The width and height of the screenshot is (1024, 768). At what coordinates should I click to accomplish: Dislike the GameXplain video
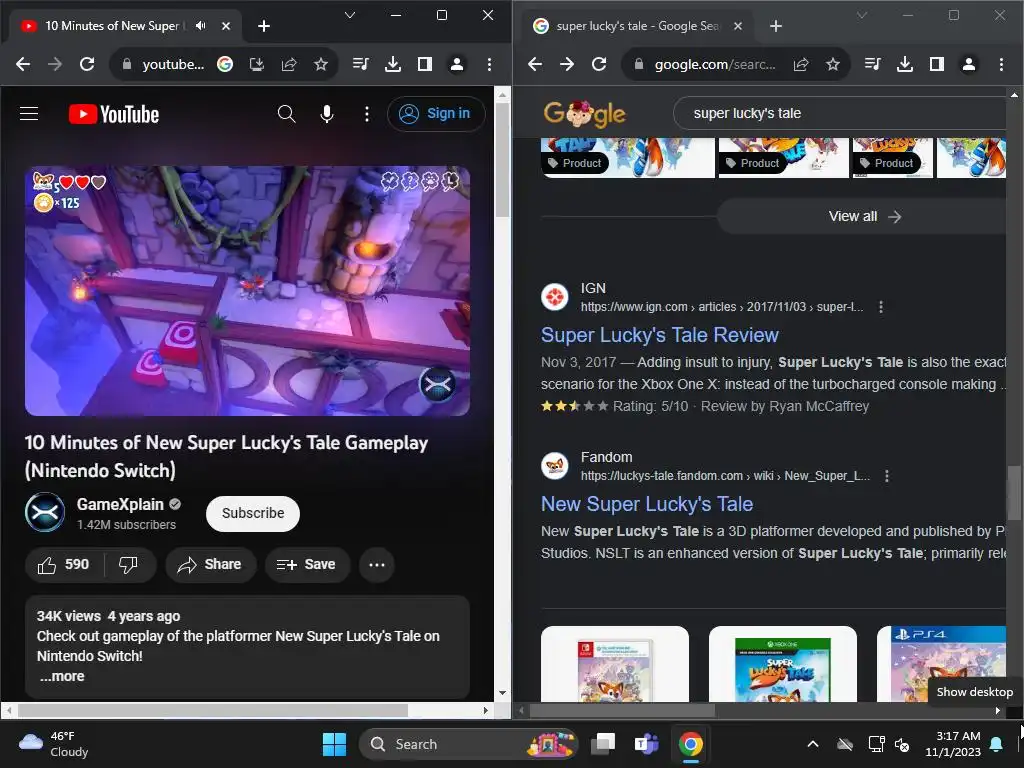point(129,565)
